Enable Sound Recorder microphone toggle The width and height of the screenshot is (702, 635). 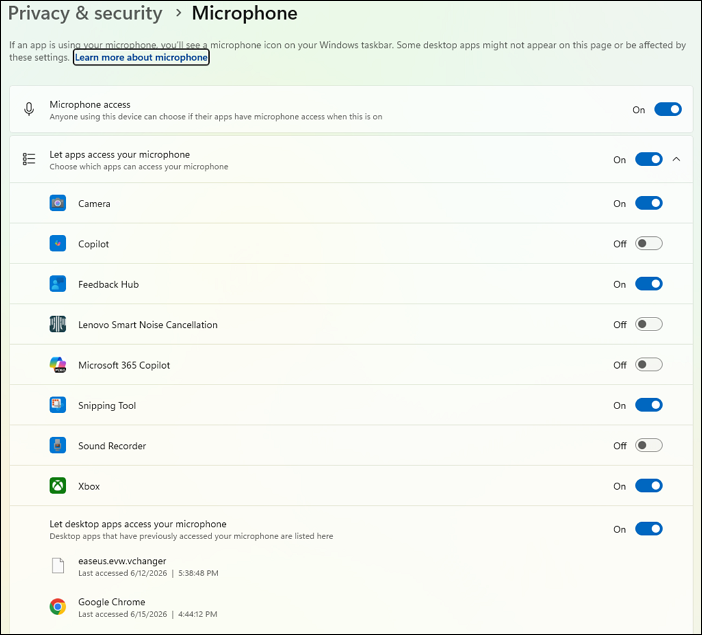click(x=649, y=445)
